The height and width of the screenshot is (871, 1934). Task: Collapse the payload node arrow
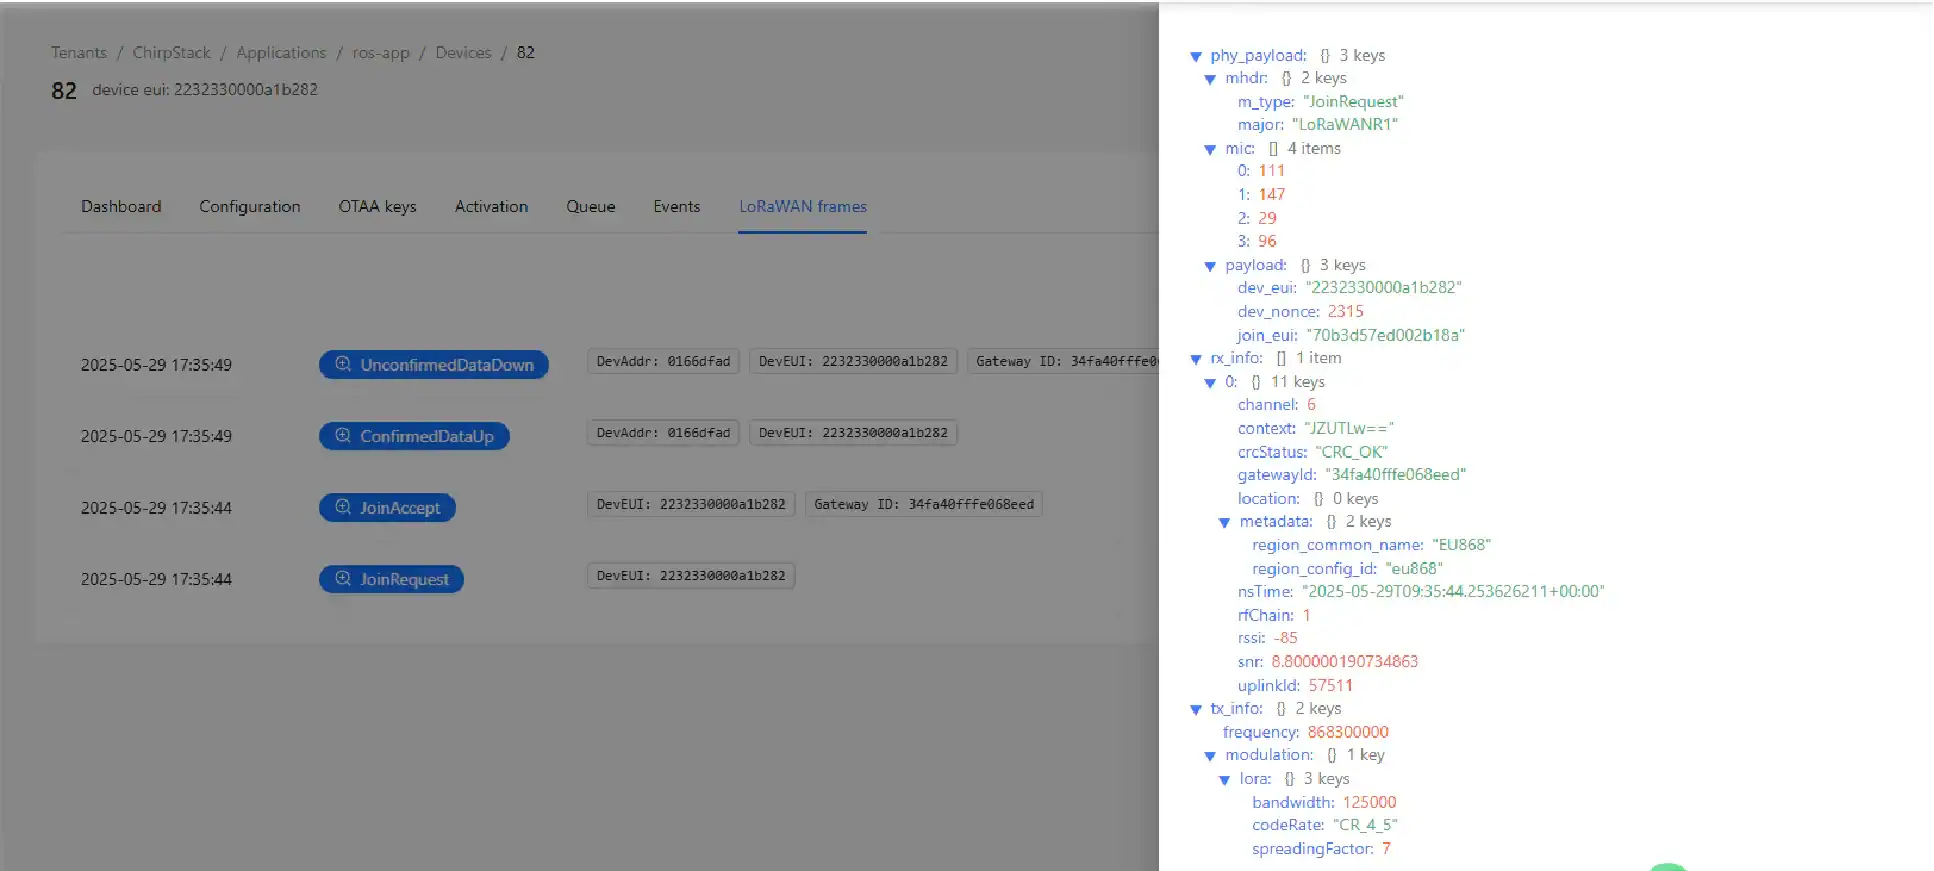click(x=1210, y=266)
